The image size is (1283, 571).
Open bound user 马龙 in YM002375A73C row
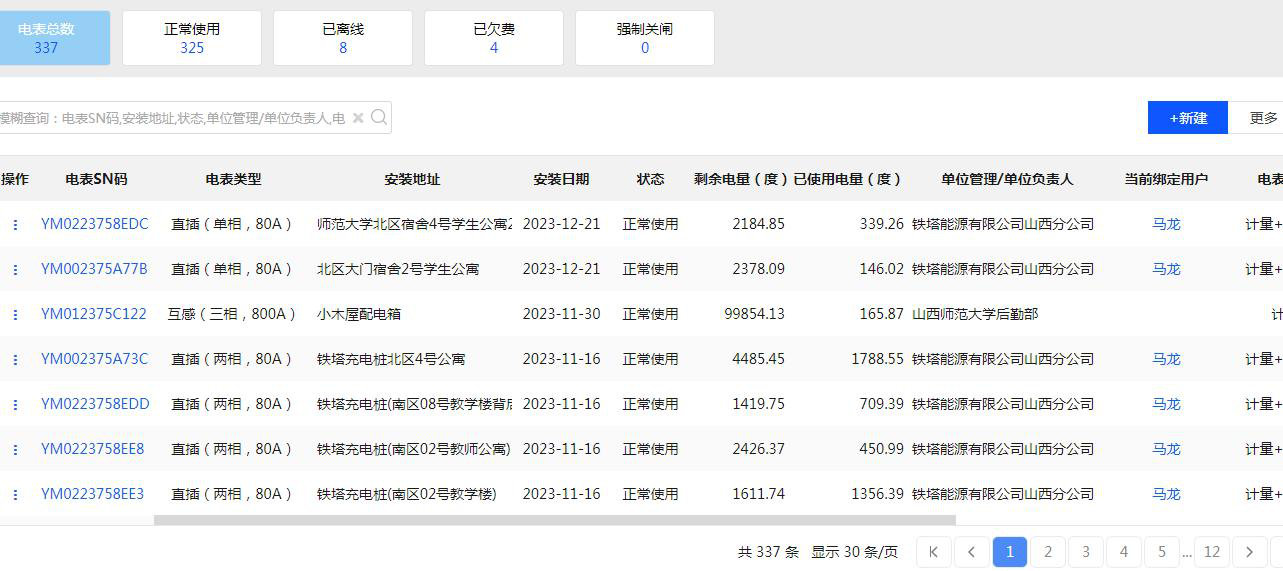(1166, 359)
